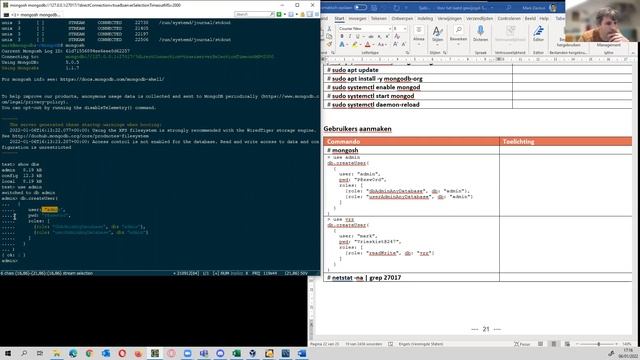
Task: Expand the Lettertype dialog launcher
Action: click(407, 53)
